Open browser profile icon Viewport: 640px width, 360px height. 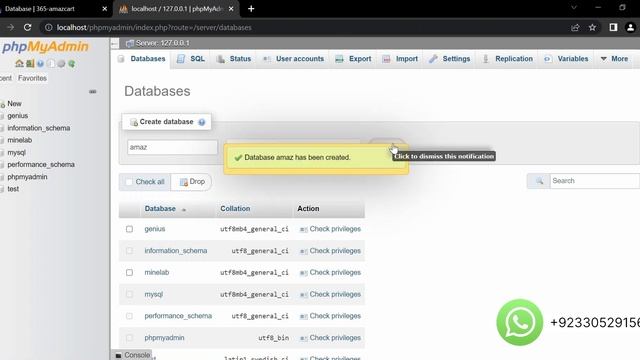[630, 27]
